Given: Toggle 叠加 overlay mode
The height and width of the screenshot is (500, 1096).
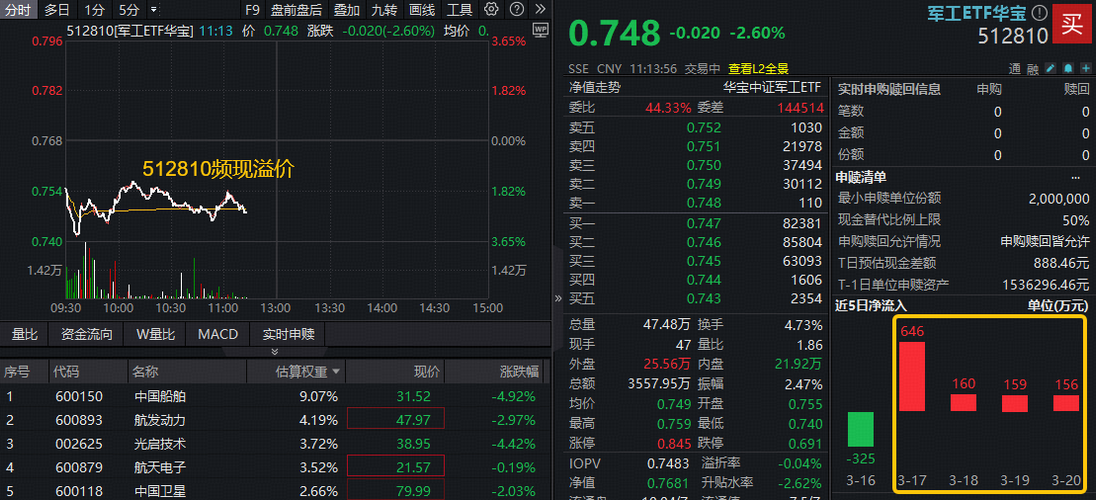Looking at the screenshot, I should coord(347,10).
